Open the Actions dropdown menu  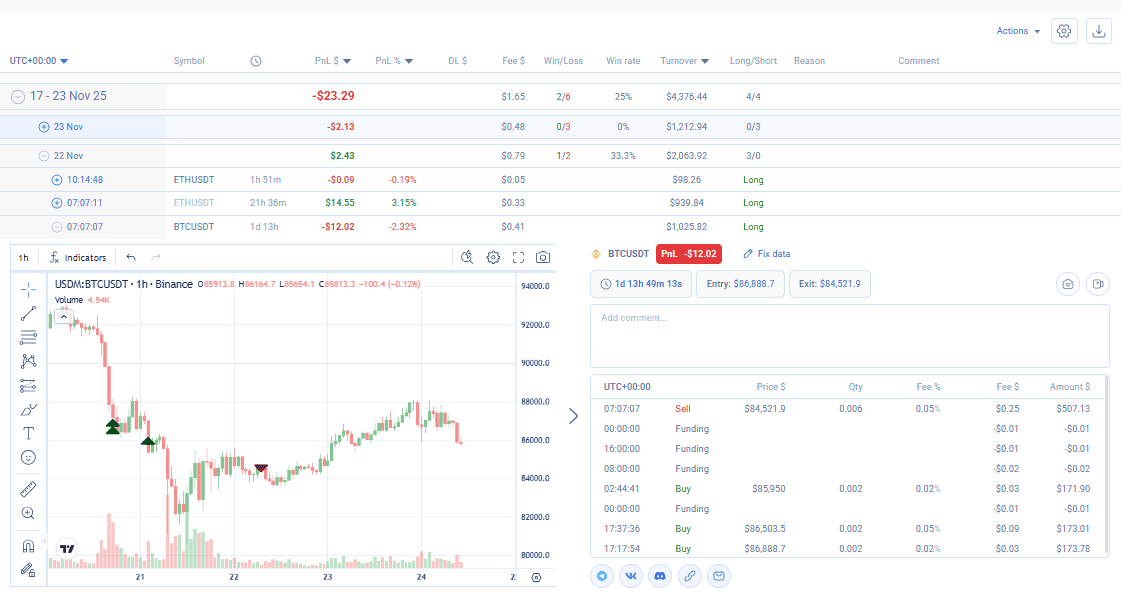1018,31
